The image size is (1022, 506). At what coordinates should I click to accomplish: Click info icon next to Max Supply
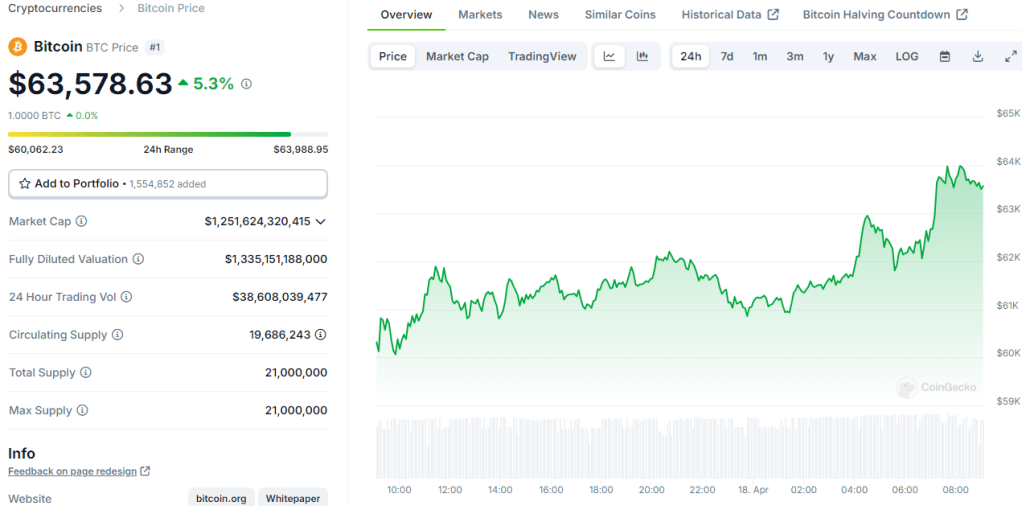82,410
